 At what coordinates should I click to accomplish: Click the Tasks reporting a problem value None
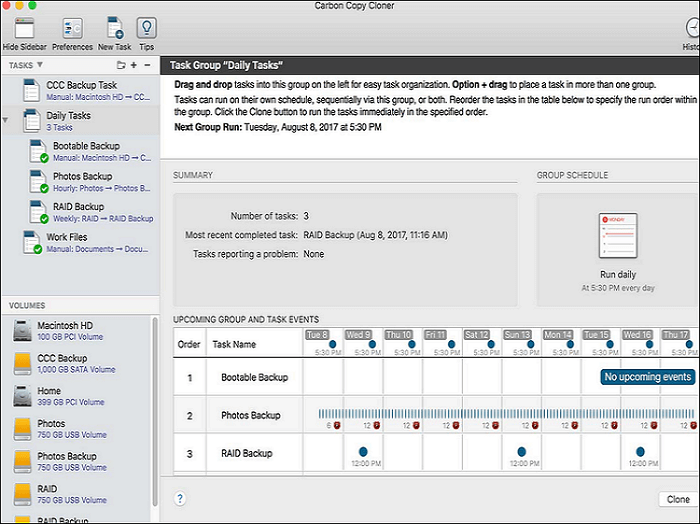point(314,254)
